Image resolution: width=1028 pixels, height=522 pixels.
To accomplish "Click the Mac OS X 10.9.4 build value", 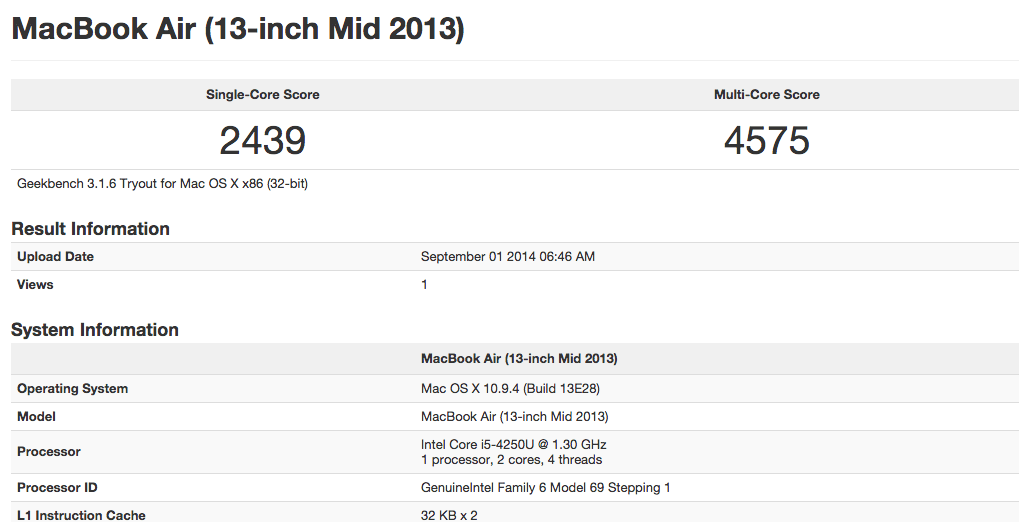I will 510,388.
